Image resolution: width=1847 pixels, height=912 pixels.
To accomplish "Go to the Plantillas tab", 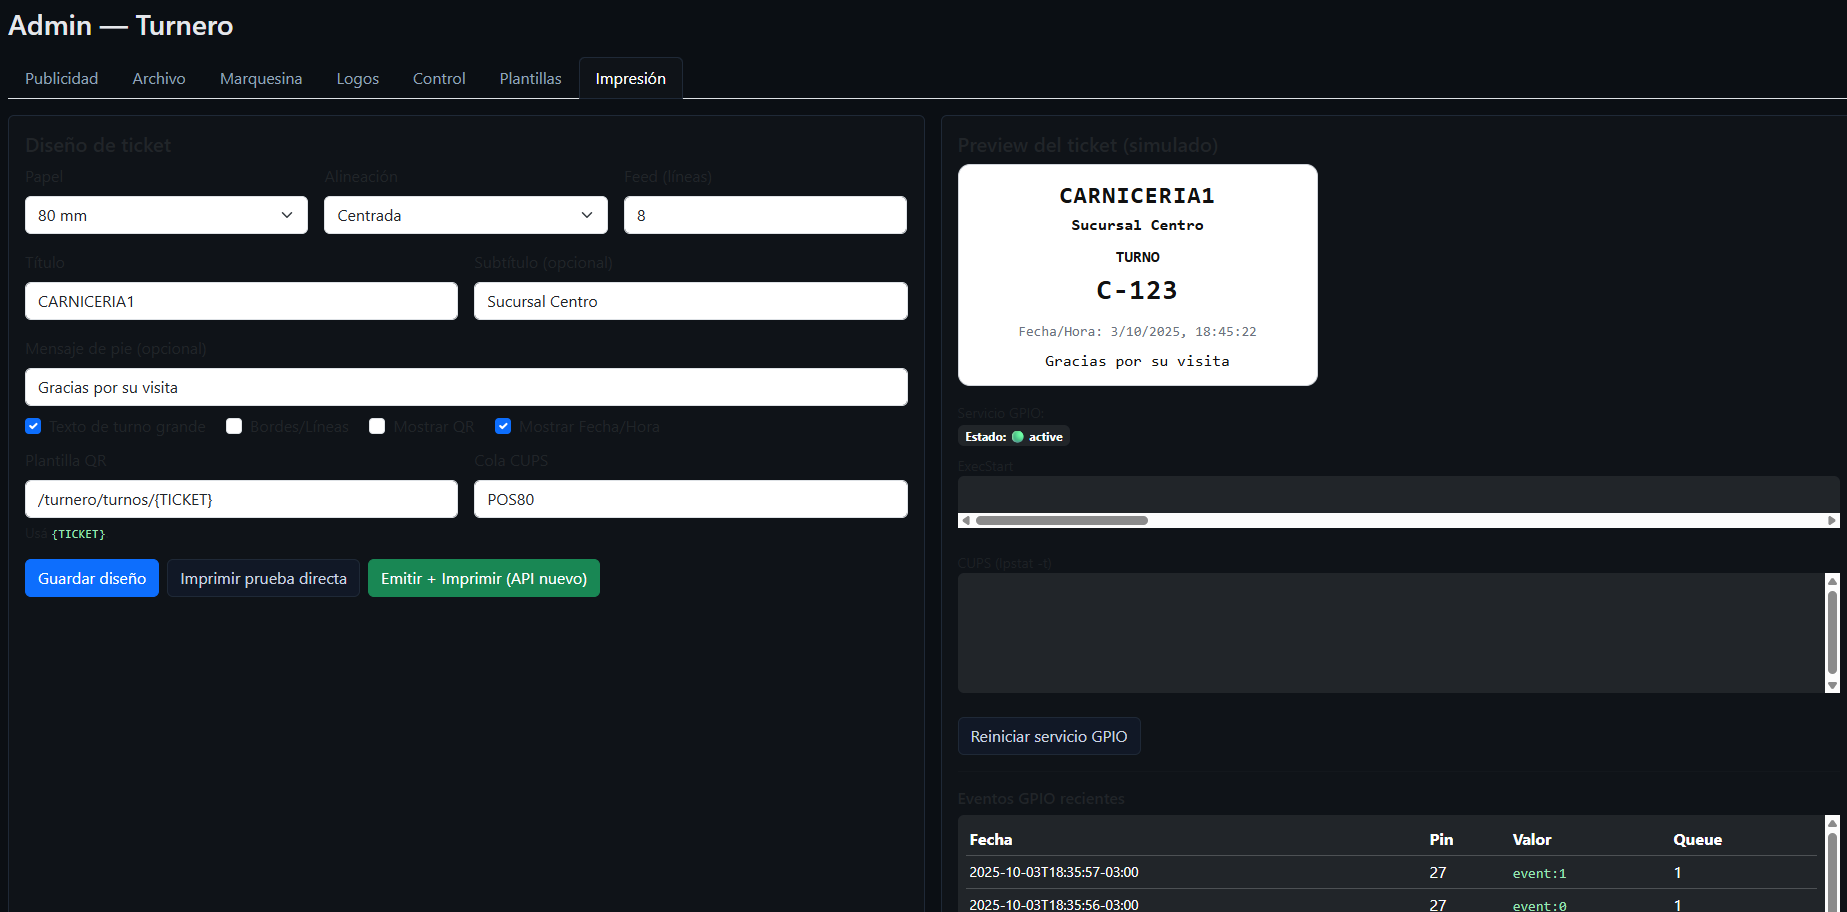I will pos(530,79).
